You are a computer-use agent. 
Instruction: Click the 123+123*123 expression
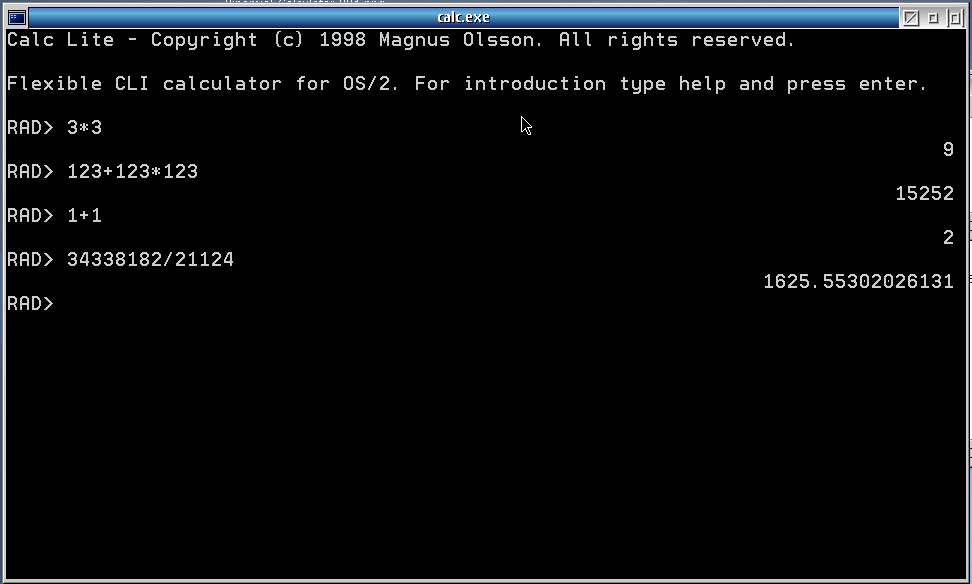tap(133, 172)
